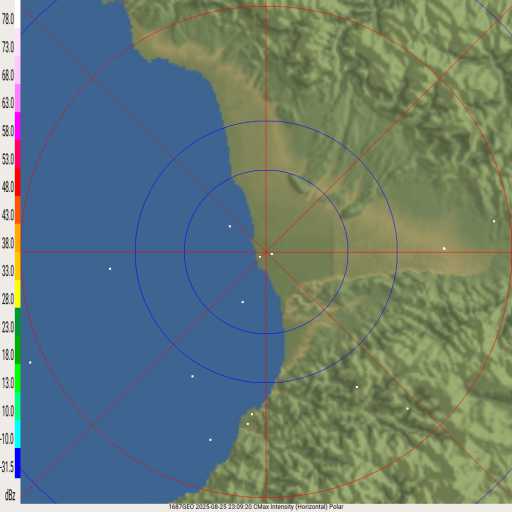
Task: Select the orange 38.0 dBz legend color
Action: coord(18,238)
